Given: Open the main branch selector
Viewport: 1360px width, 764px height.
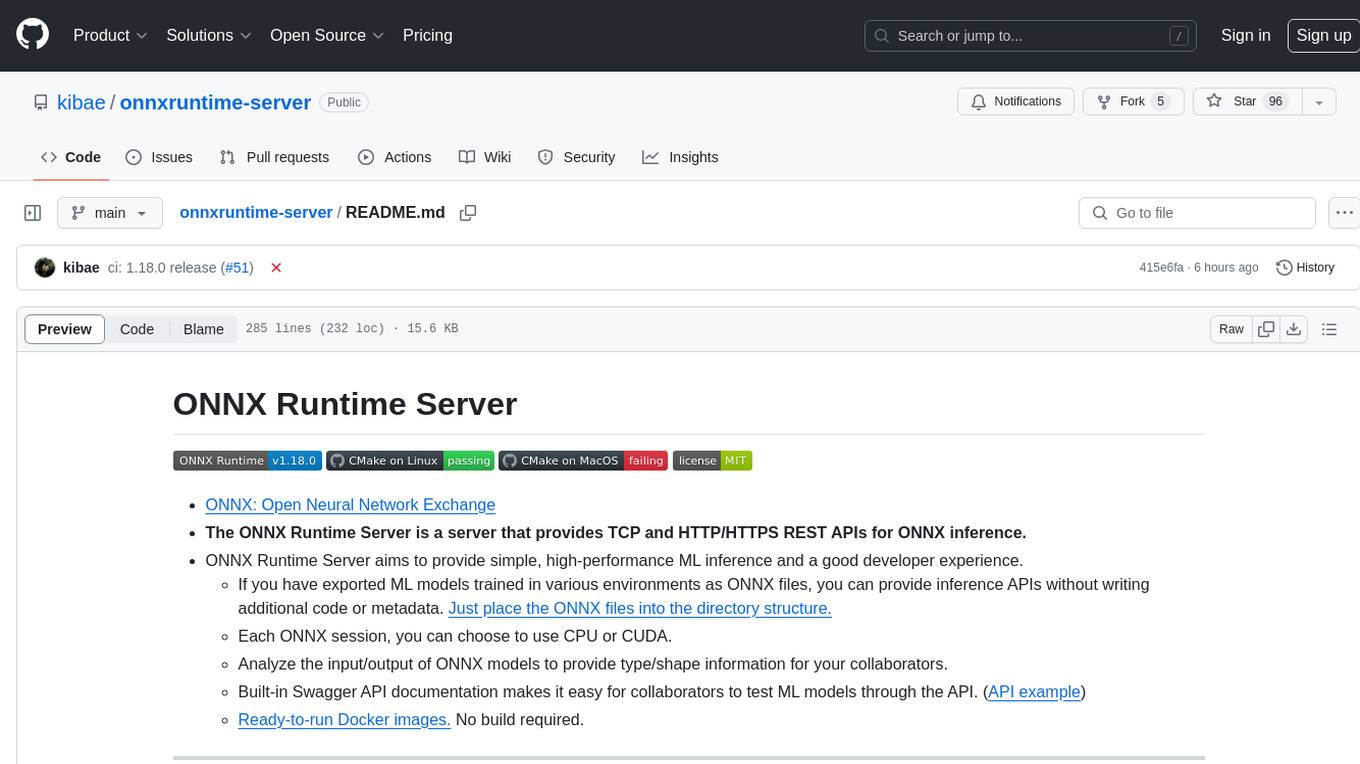Looking at the screenshot, I should (110, 213).
